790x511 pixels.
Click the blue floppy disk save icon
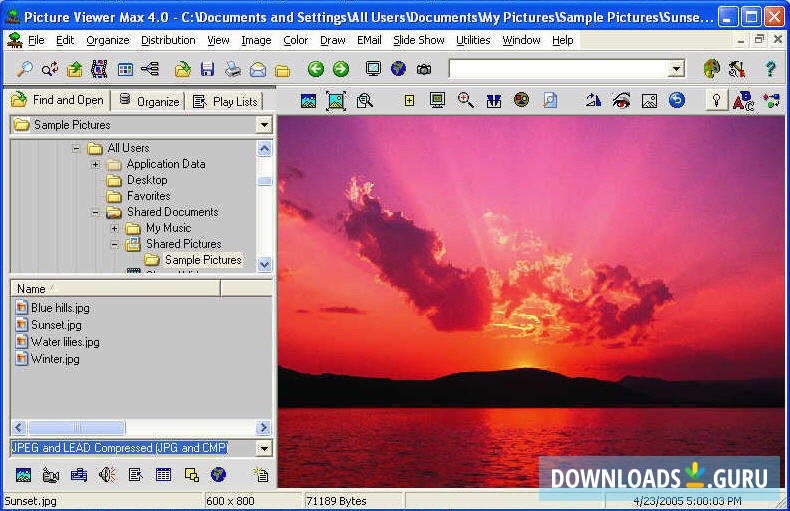pos(207,69)
